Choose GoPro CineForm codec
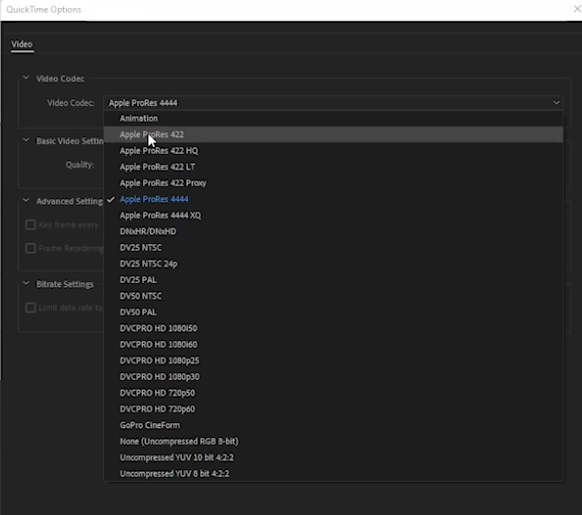This screenshot has width=582, height=515. tap(333, 425)
